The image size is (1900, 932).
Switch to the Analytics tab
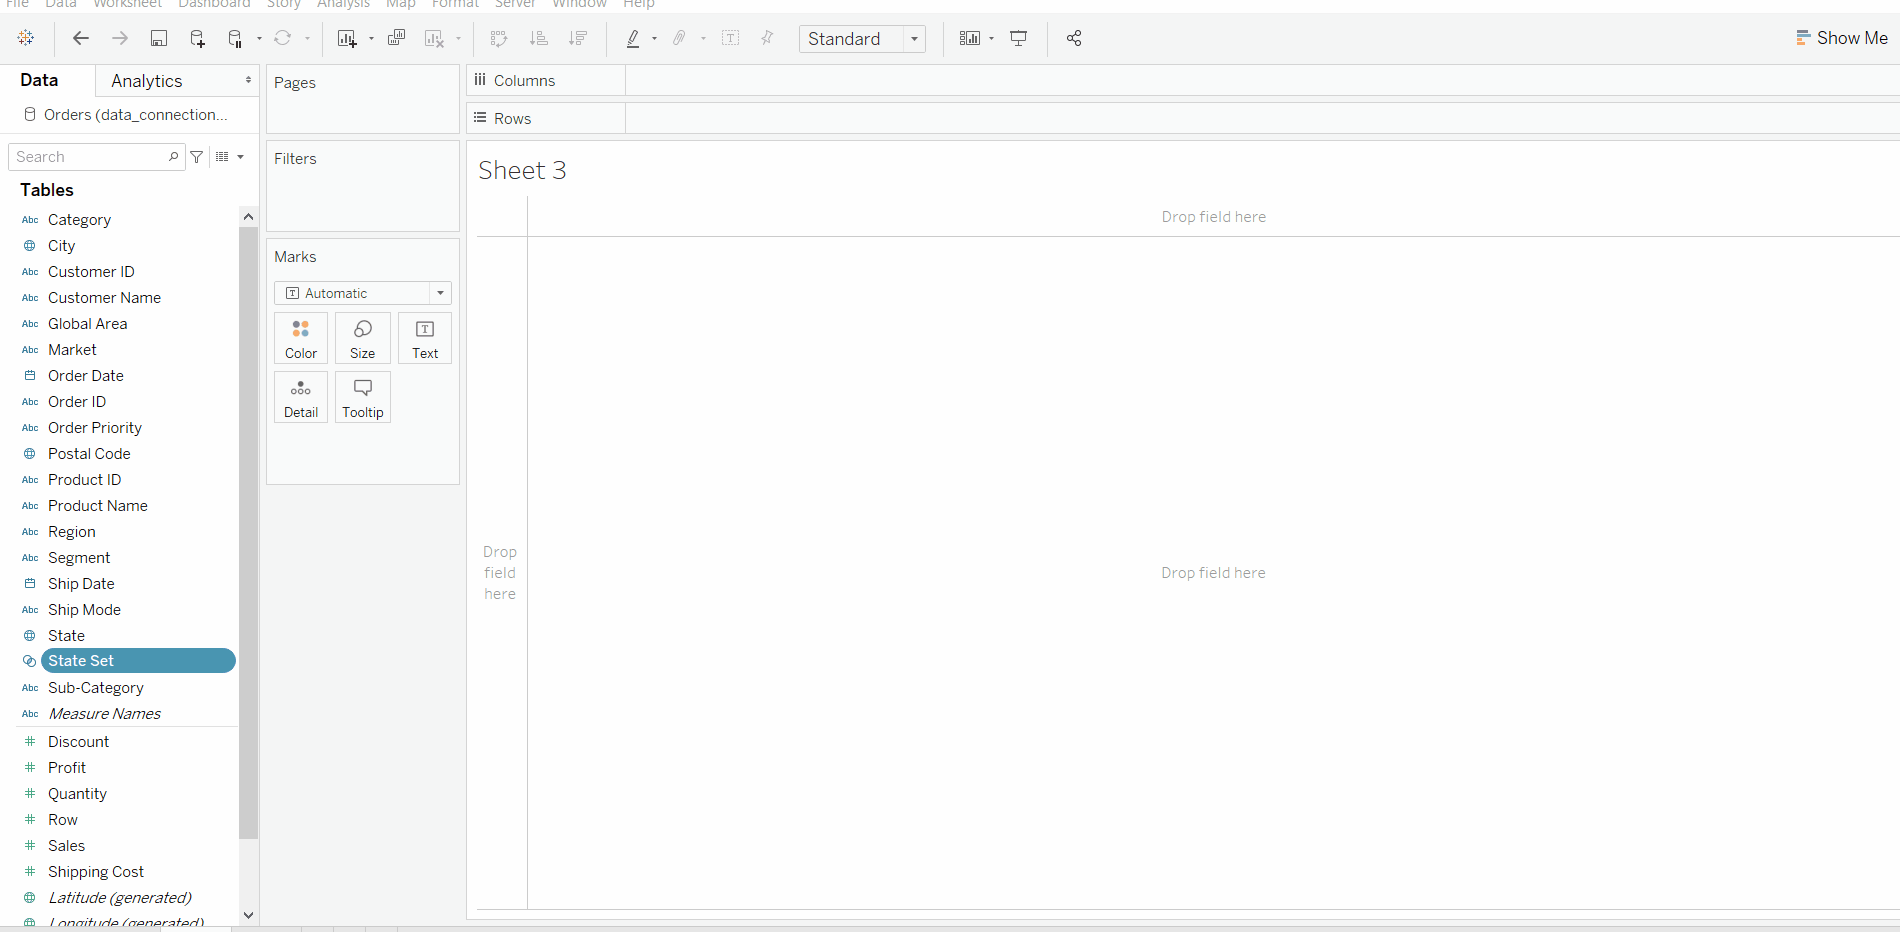[147, 81]
